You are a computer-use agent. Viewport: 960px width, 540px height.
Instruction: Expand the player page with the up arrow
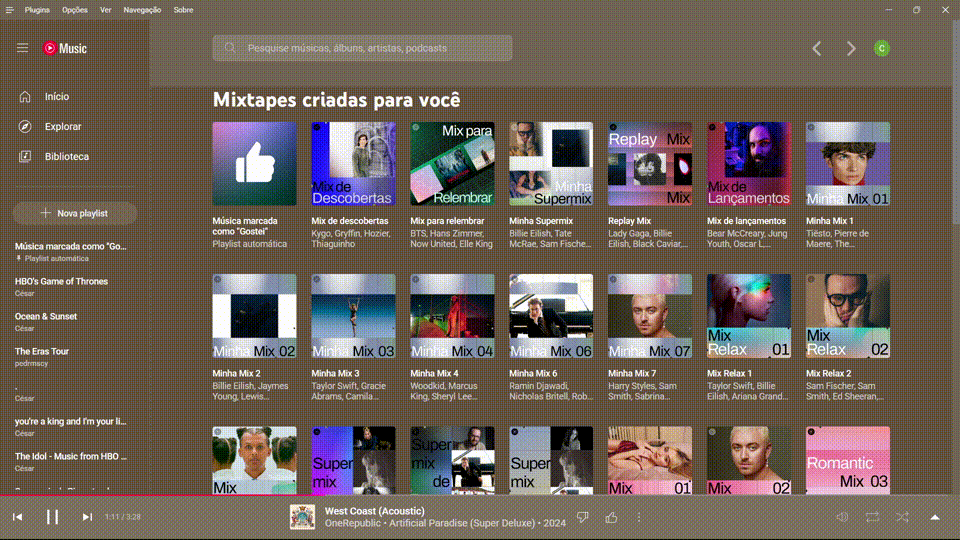[935, 517]
